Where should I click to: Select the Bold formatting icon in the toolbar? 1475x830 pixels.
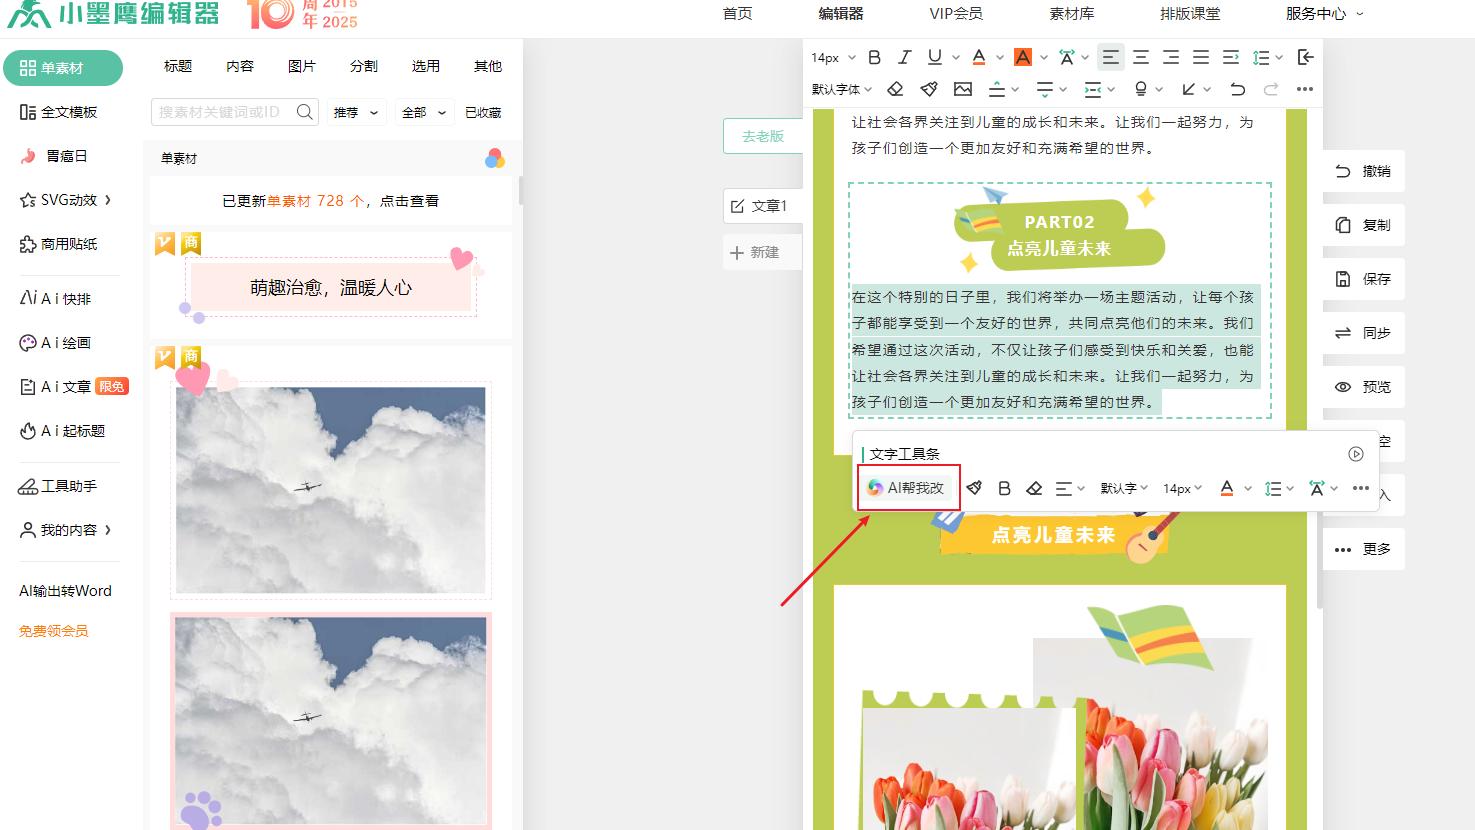point(873,57)
